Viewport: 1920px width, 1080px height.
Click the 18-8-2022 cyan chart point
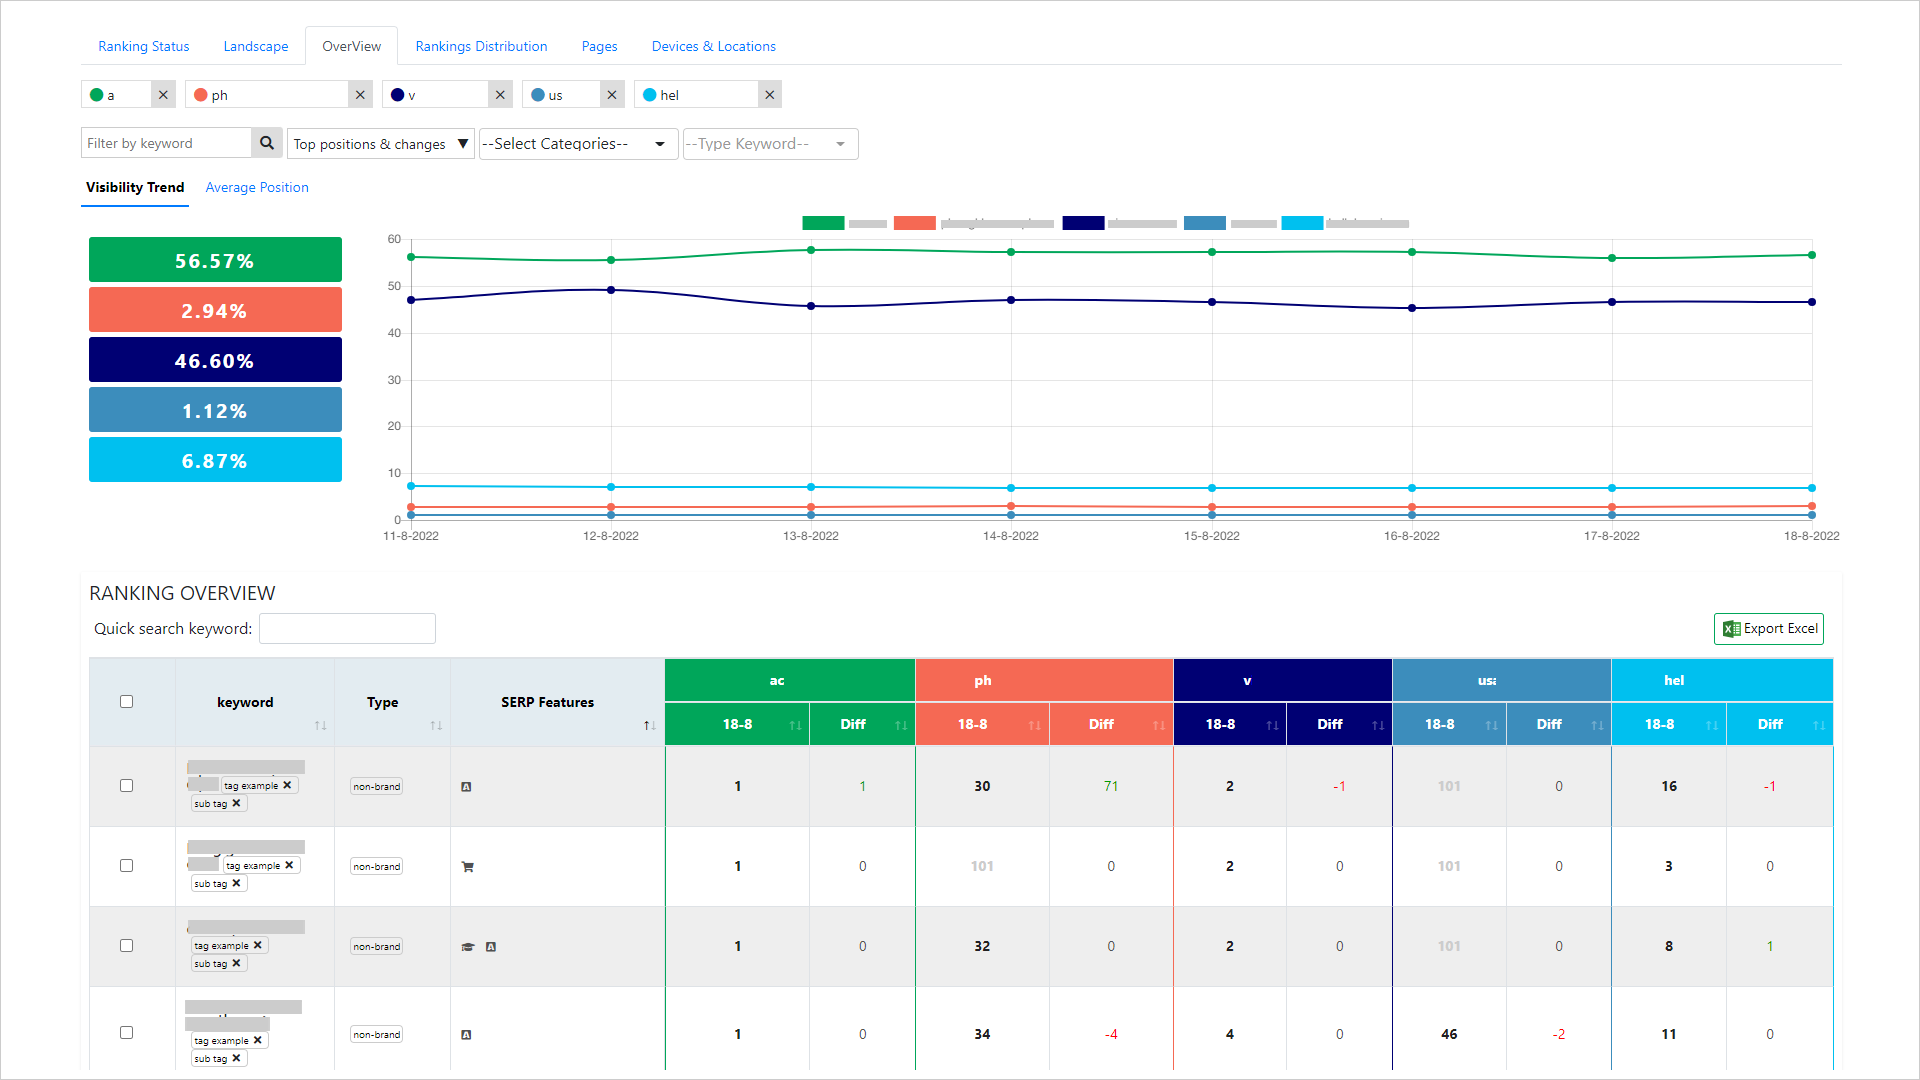(1812, 488)
